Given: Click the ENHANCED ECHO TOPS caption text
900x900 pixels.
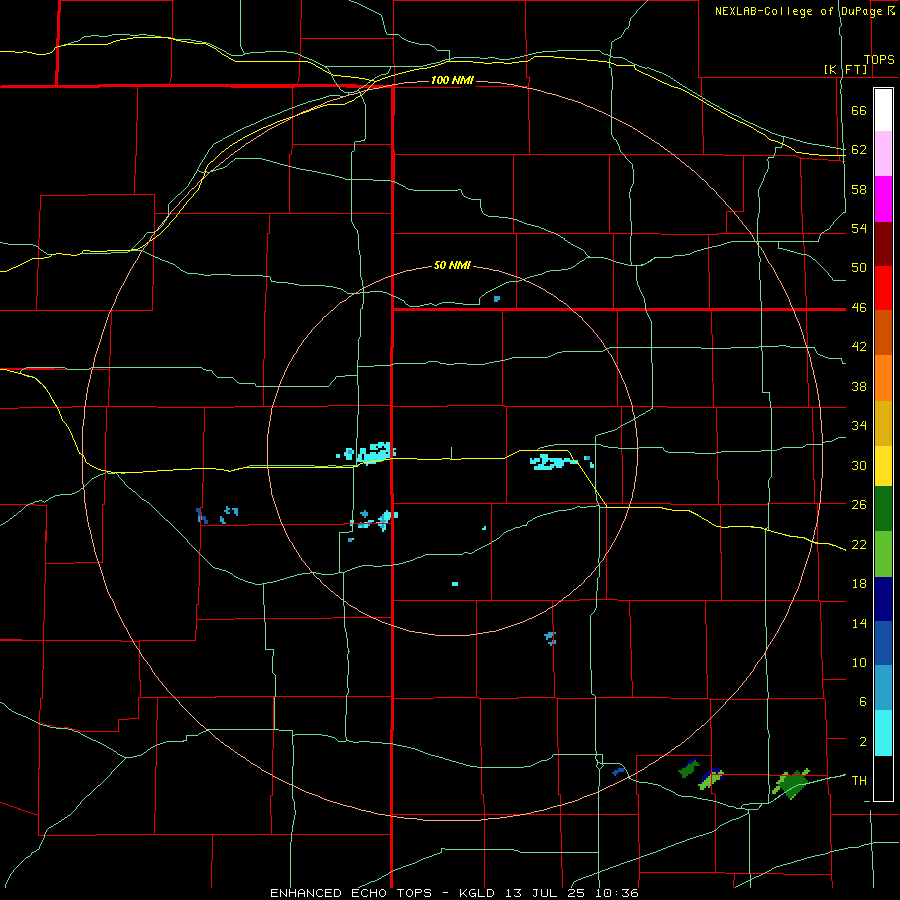Looking at the screenshot, I should (x=351, y=893).
